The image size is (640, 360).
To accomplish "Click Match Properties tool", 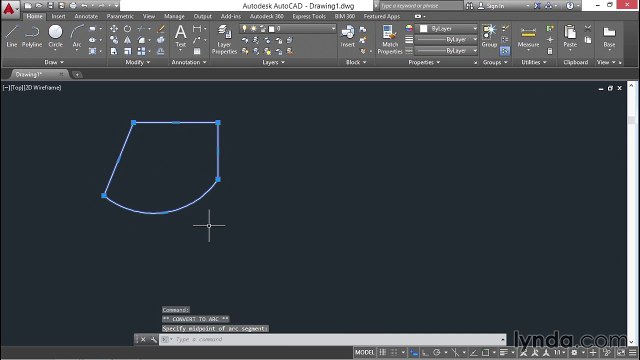I will (390, 39).
